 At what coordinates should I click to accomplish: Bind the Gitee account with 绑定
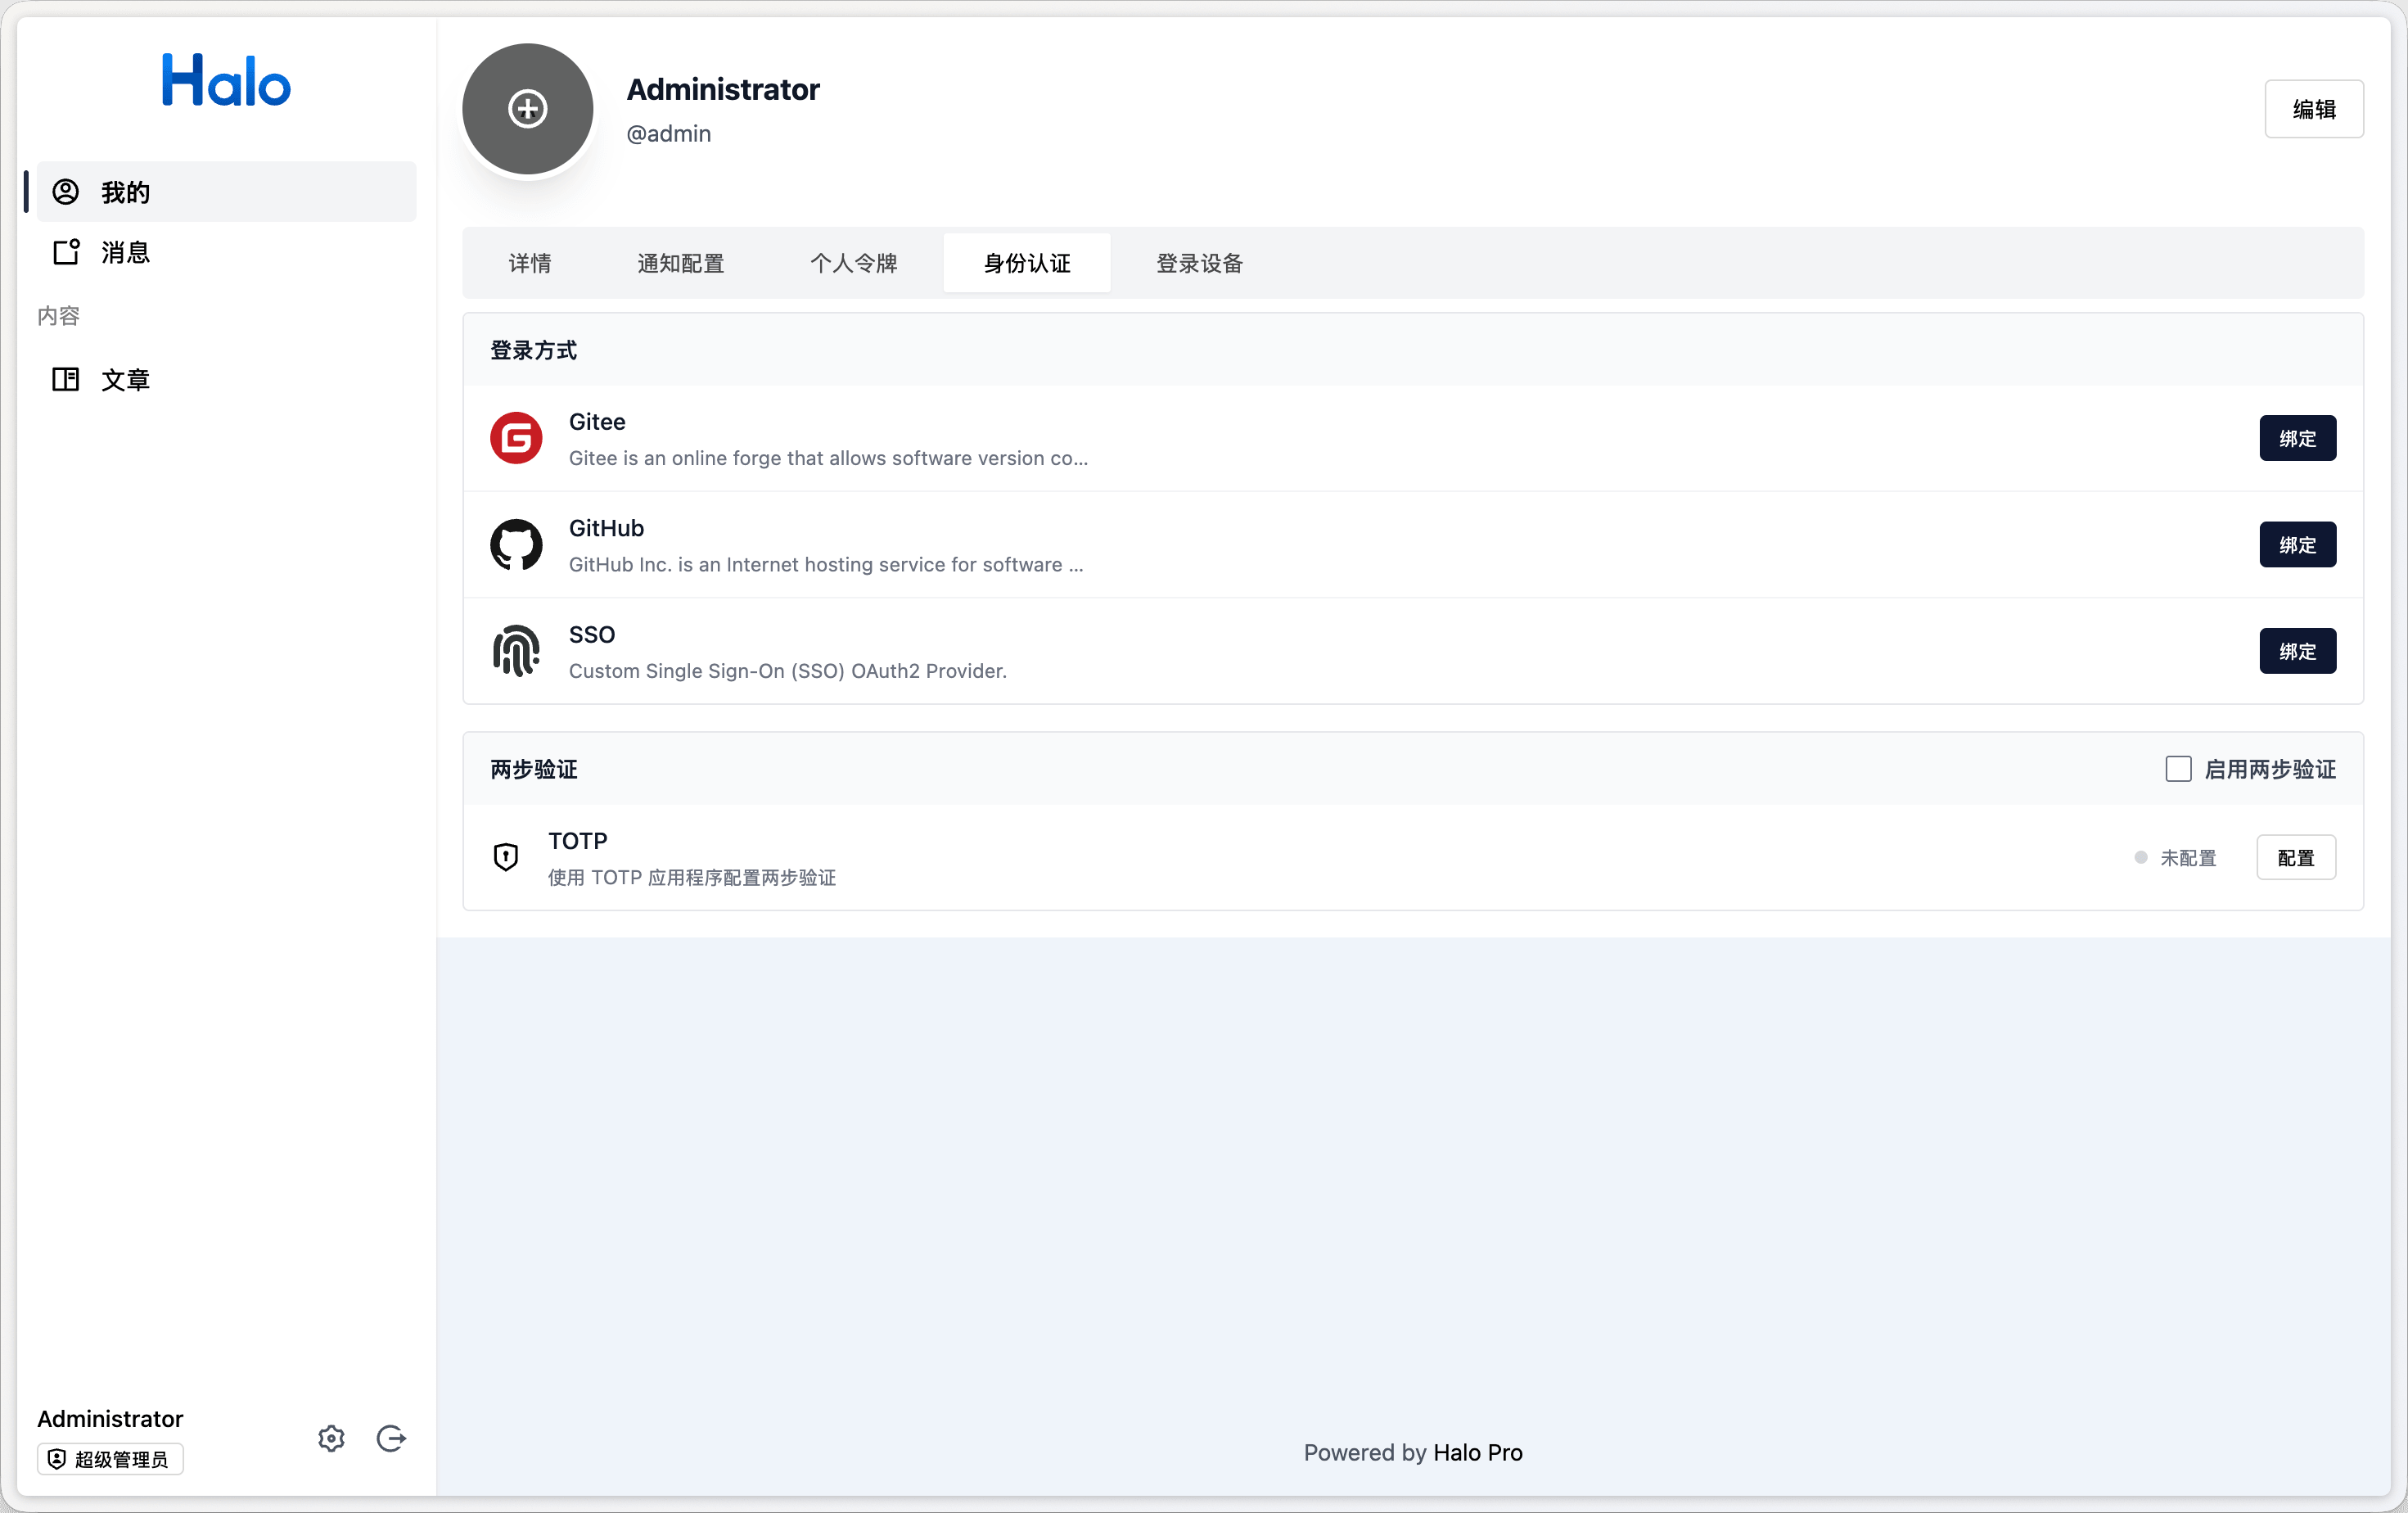tap(2297, 438)
